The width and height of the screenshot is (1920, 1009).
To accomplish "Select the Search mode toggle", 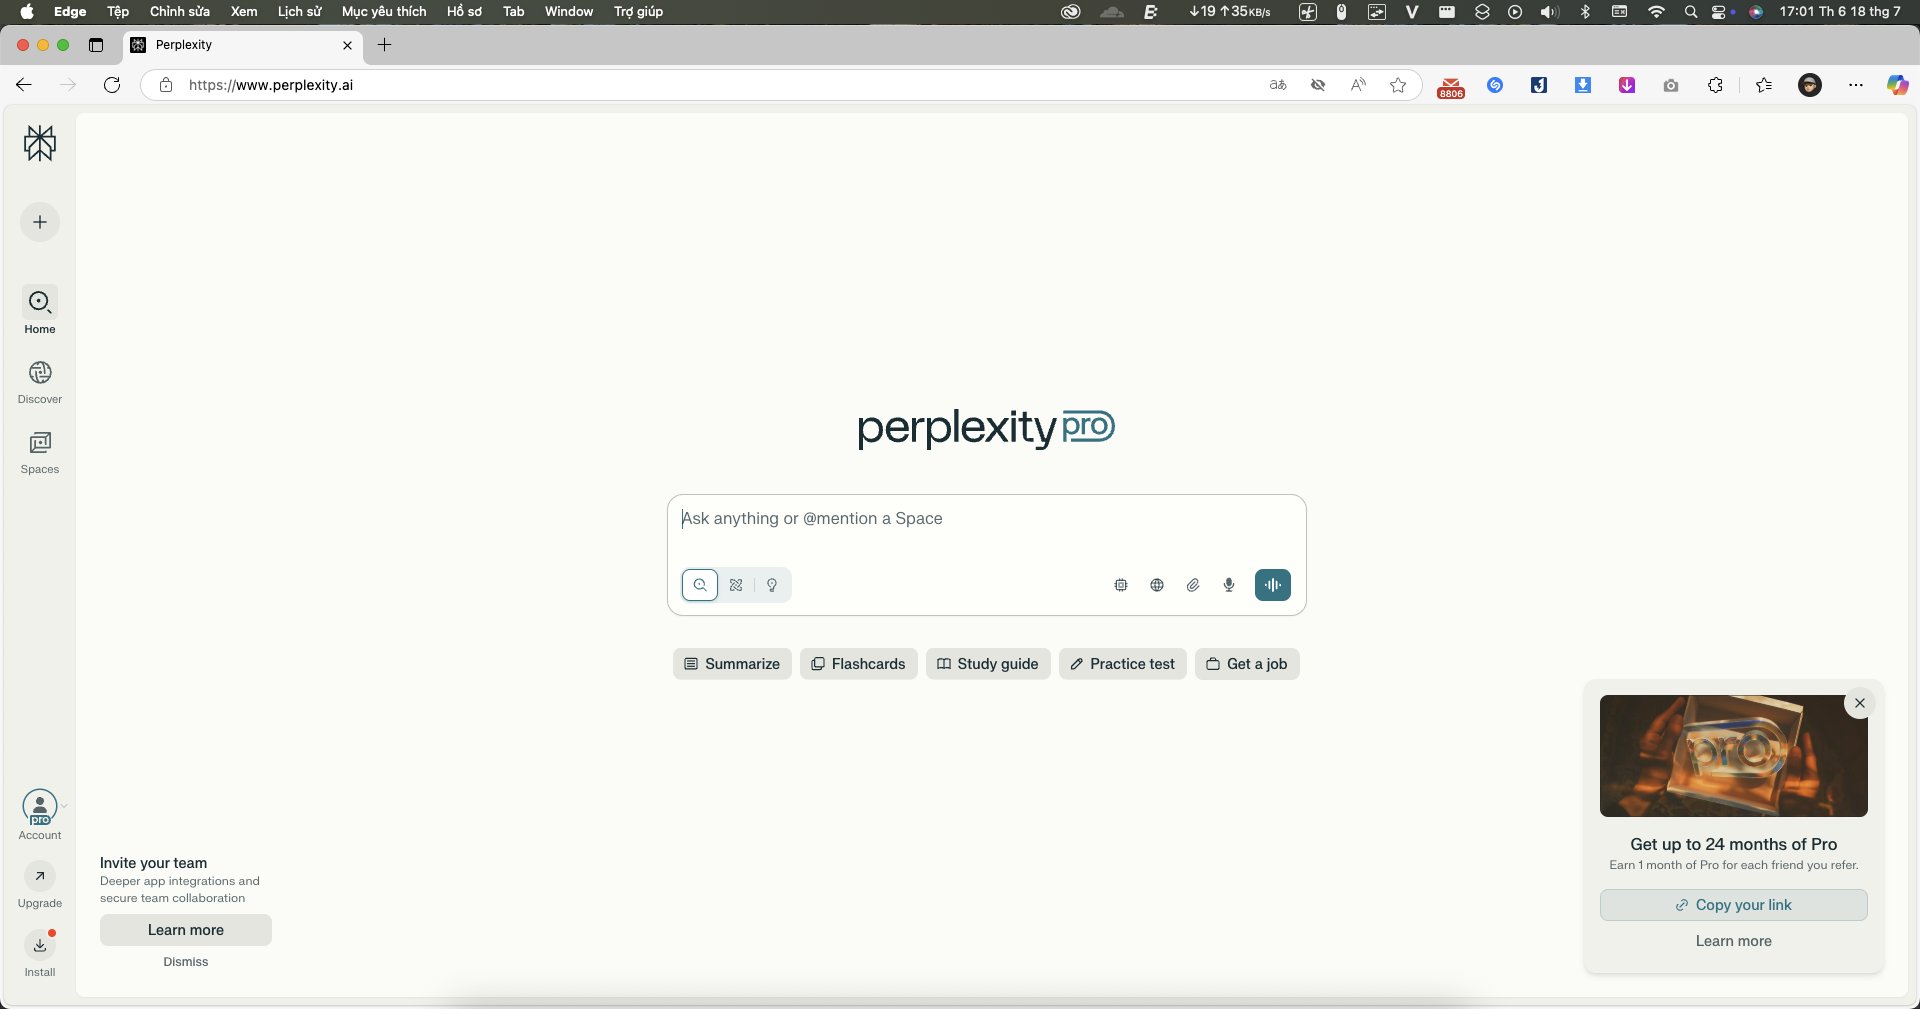I will [x=700, y=585].
